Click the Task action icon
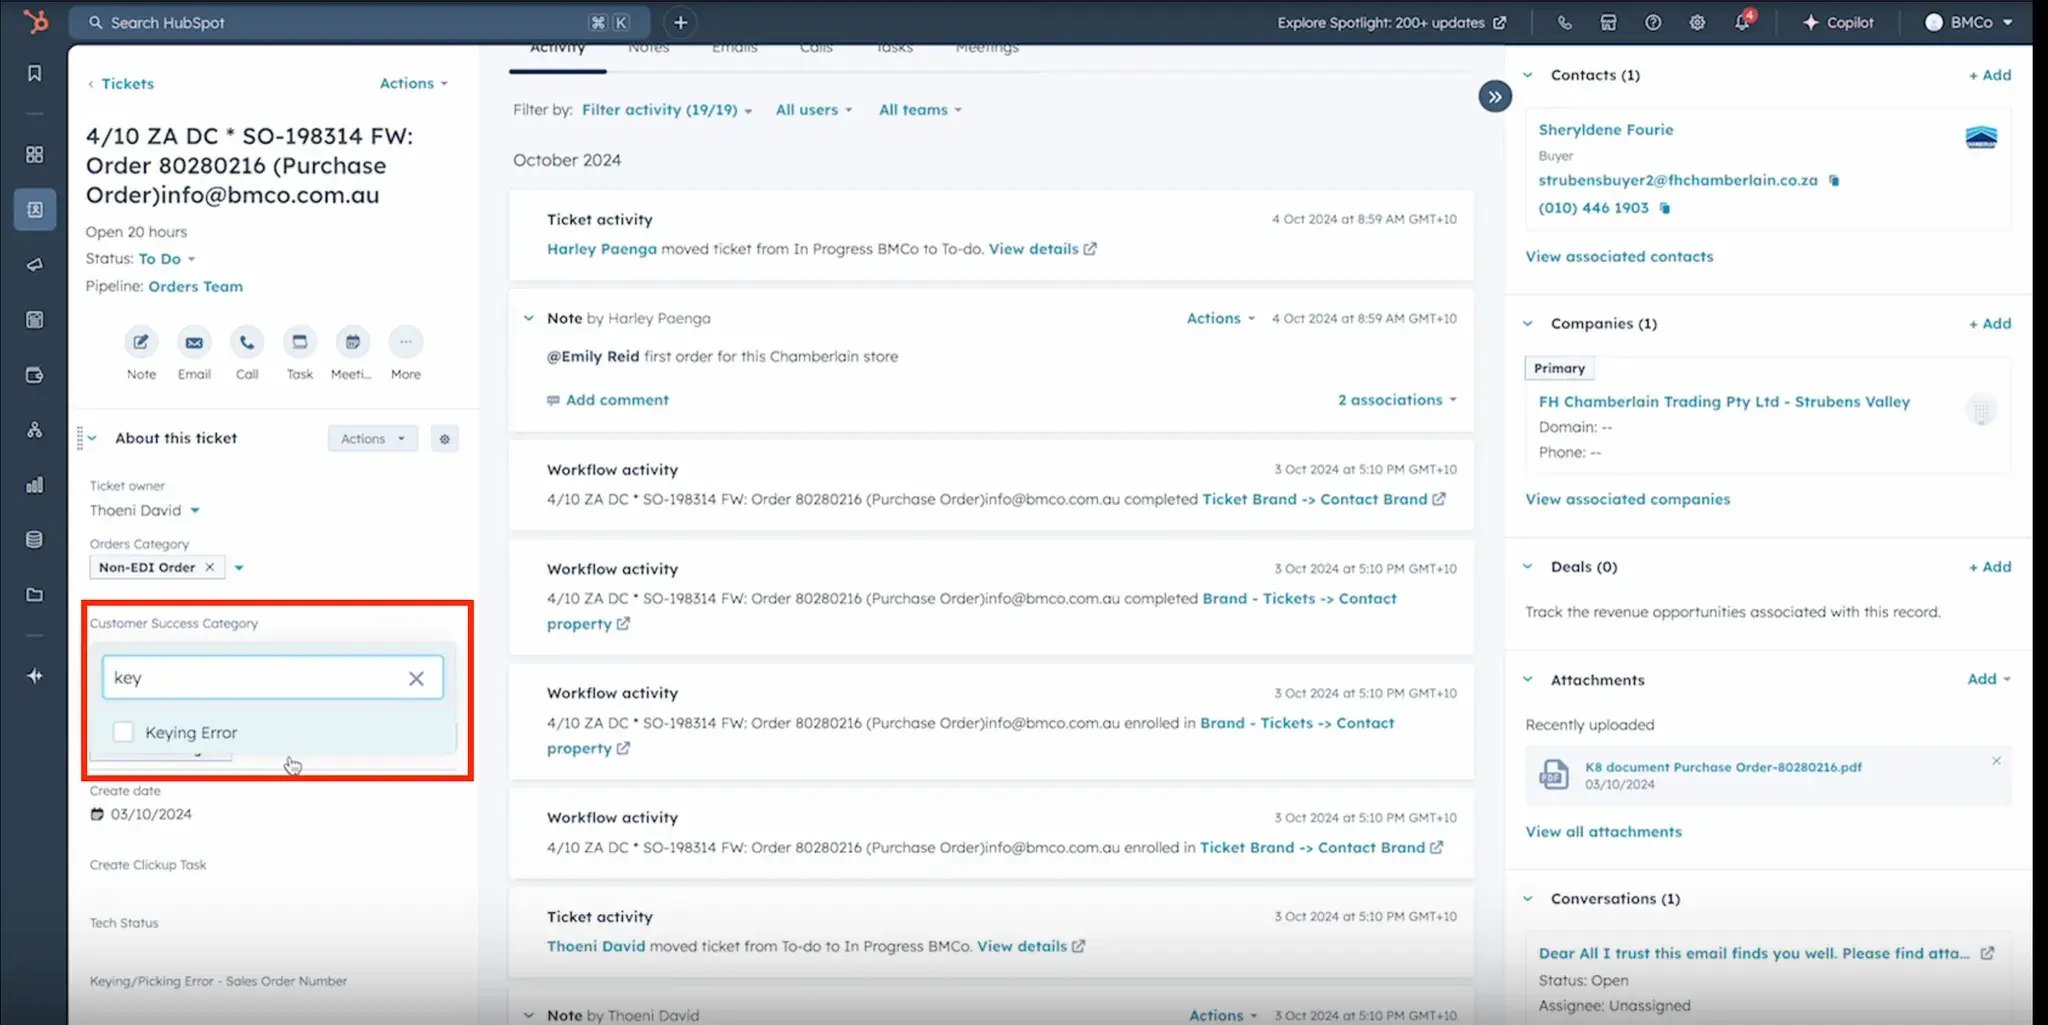 (299, 343)
